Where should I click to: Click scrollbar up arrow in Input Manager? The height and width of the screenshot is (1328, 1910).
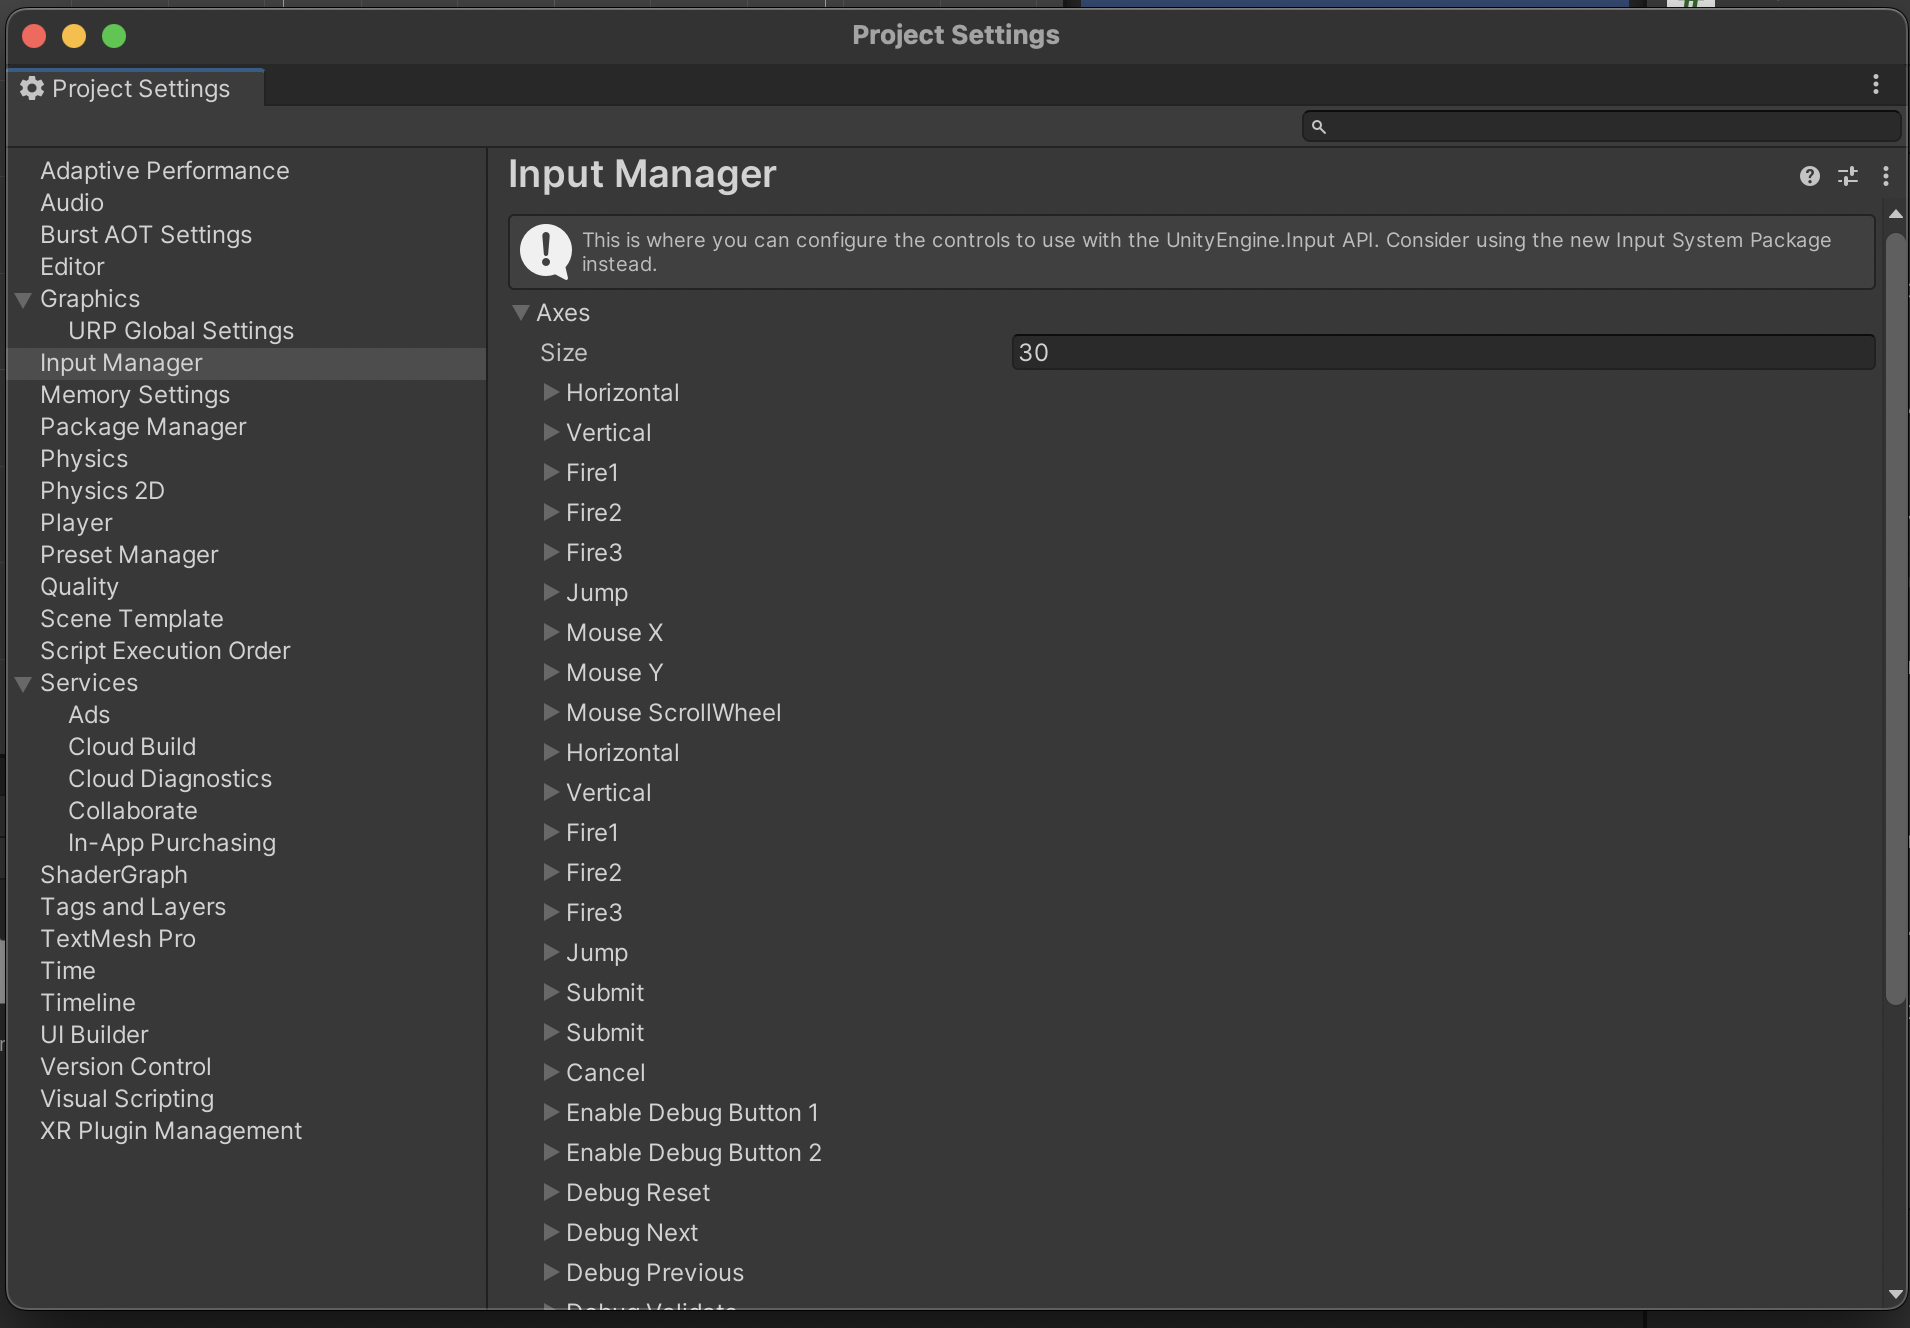point(1895,214)
